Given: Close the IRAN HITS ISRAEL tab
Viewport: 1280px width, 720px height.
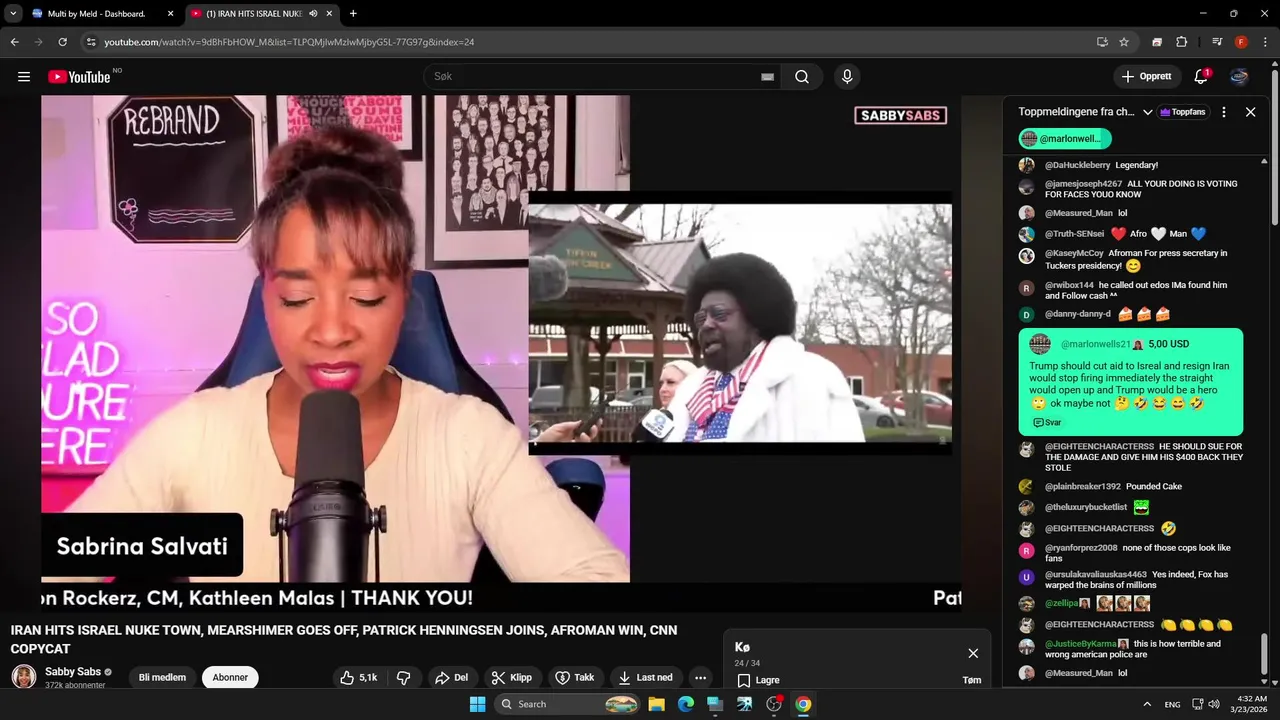Looking at the screenshot, I should pos(329,14).
